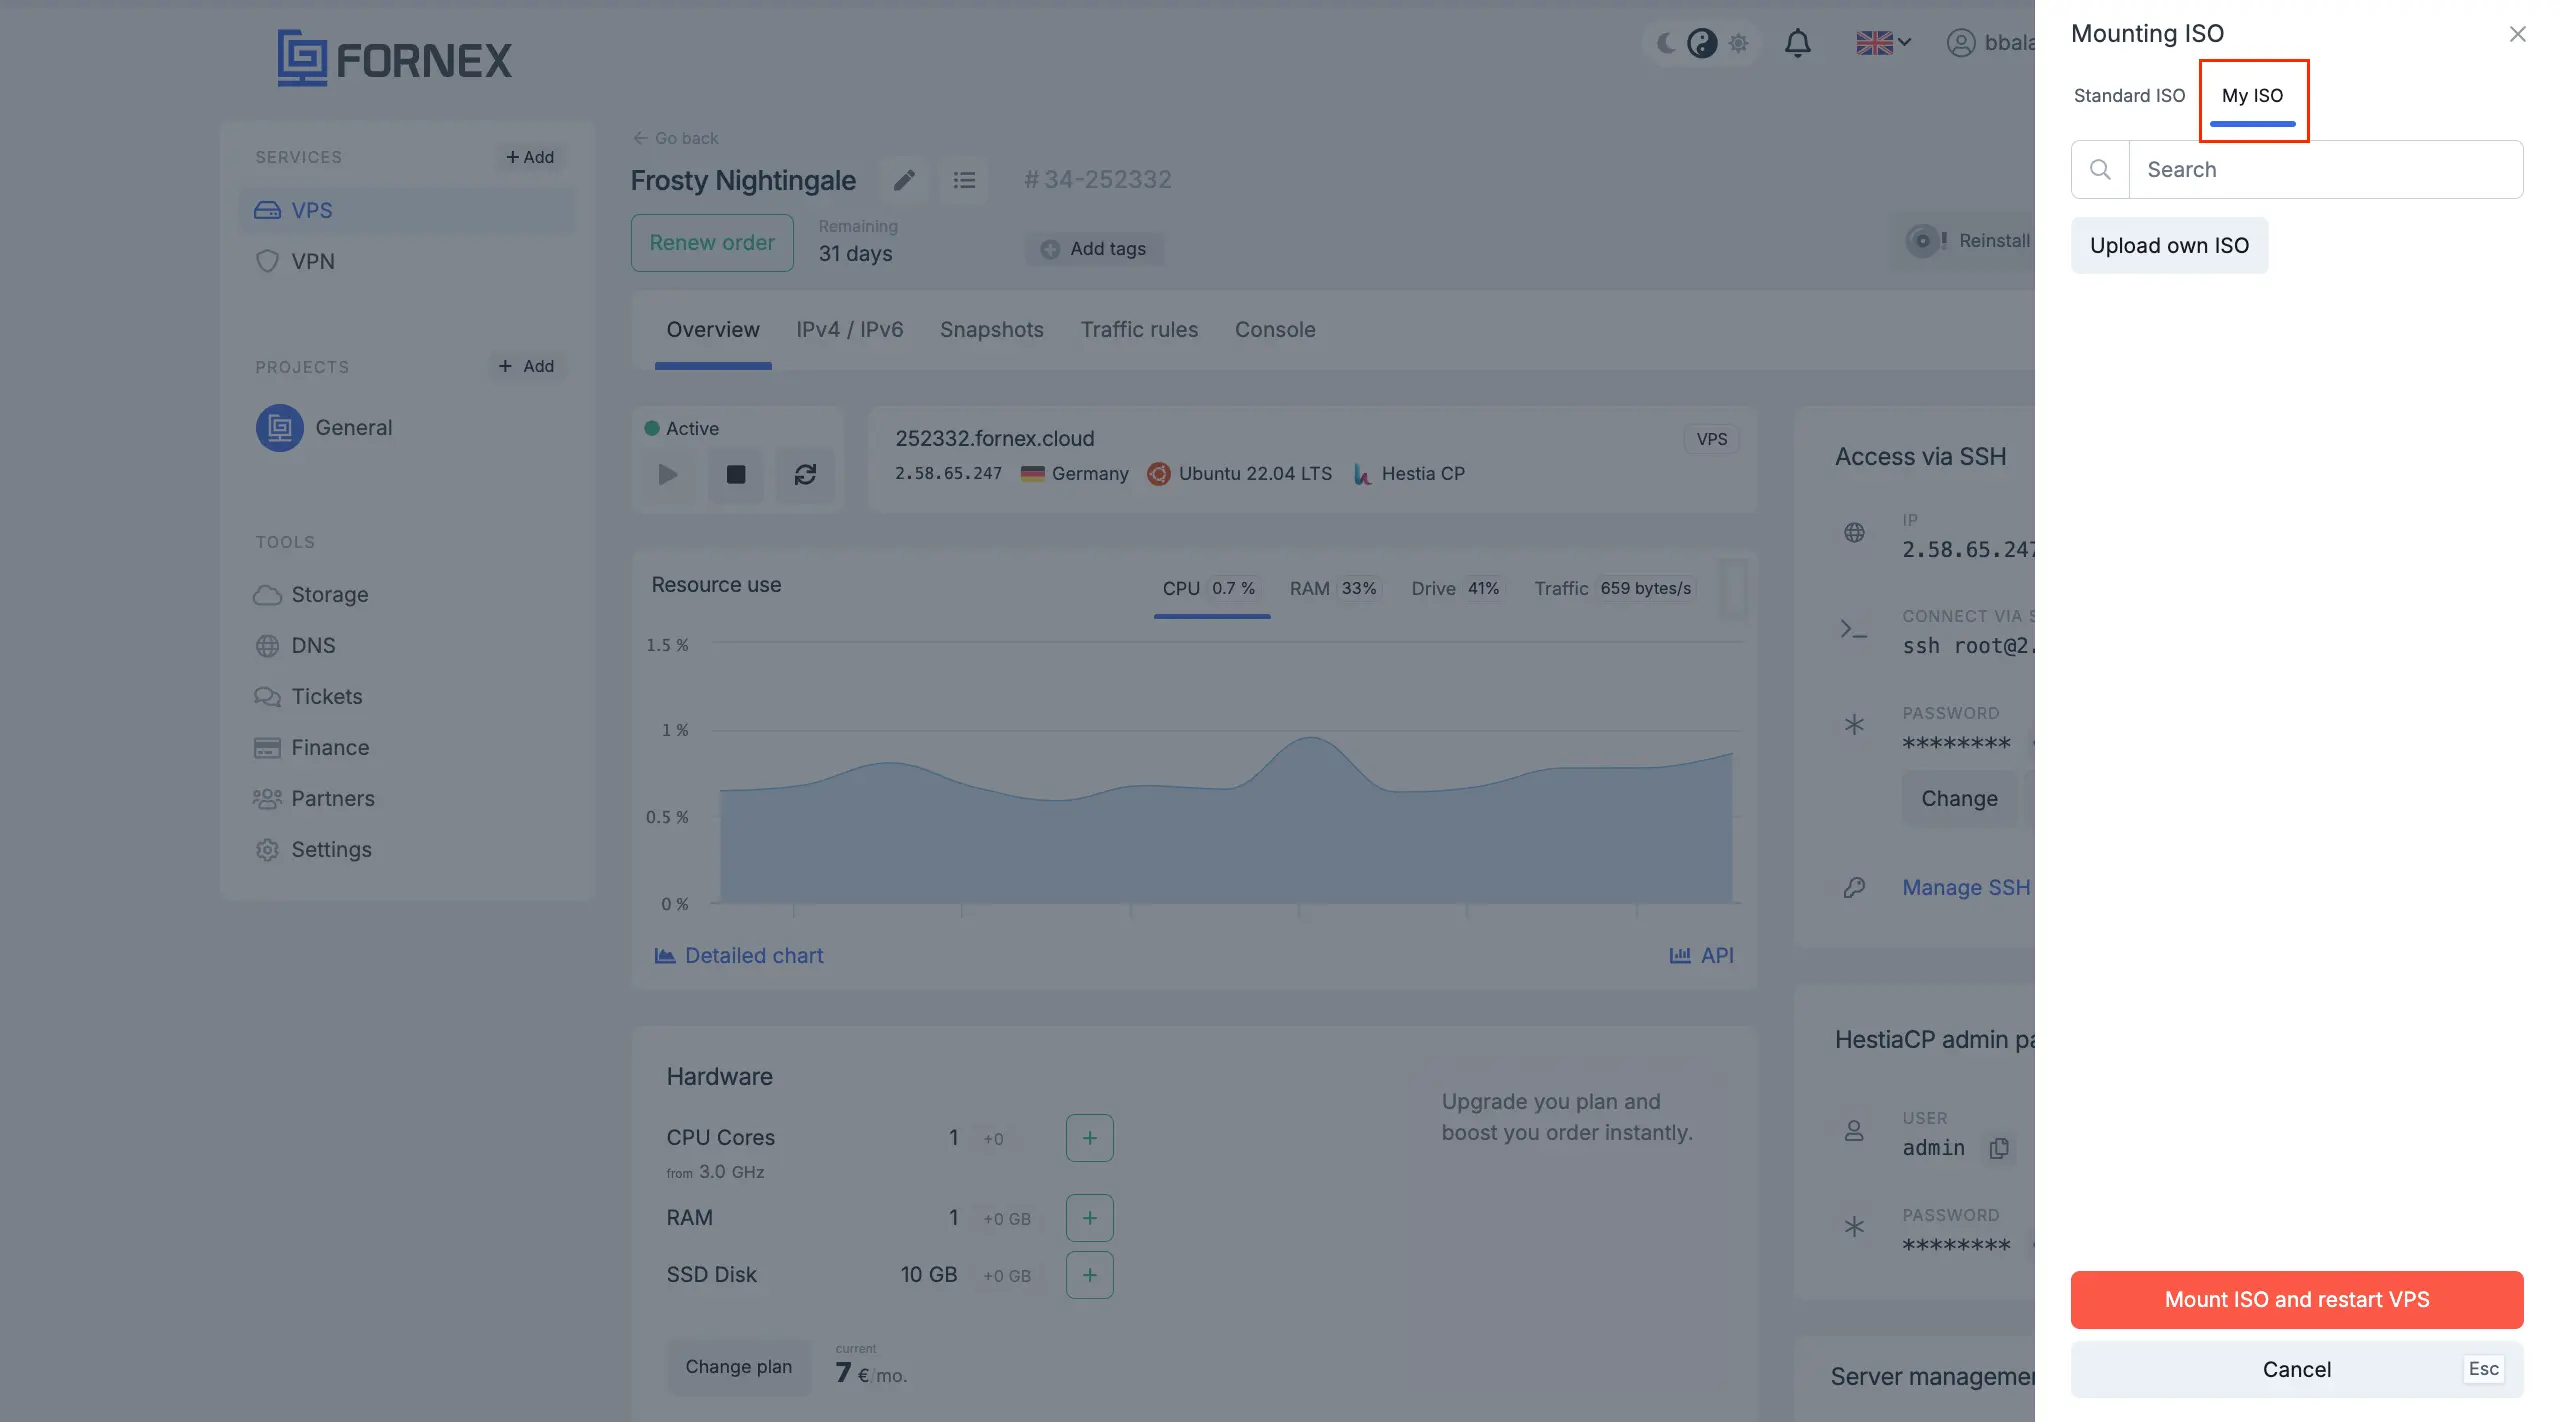The width and height of the screenshot is (2560, 1422).
Task: Click Upload own ISO button
Action: 2169,246
